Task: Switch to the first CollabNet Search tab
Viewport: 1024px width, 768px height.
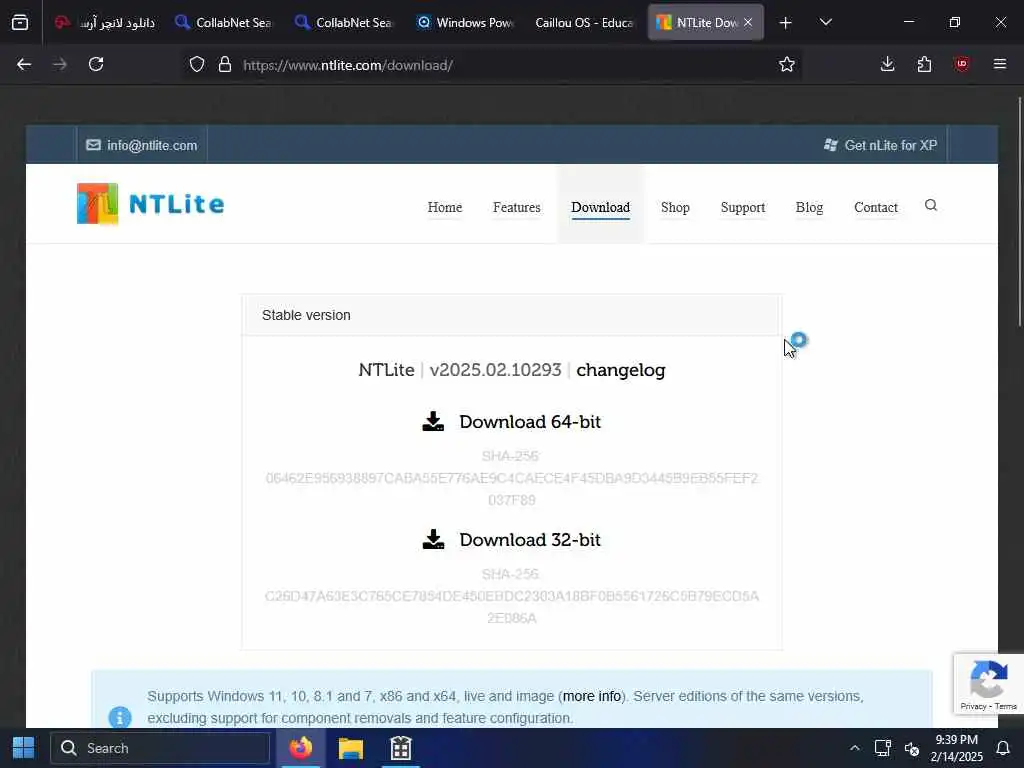Action: 224,22
